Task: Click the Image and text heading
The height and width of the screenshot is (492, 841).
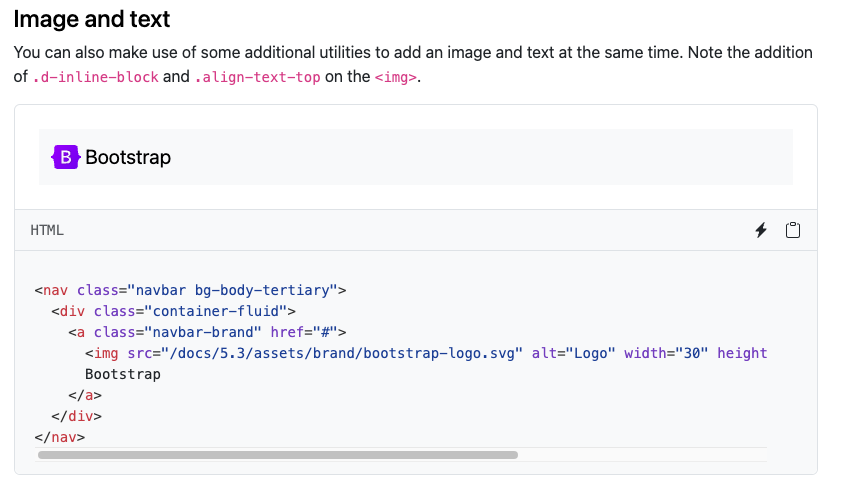Action: point(92,19)
